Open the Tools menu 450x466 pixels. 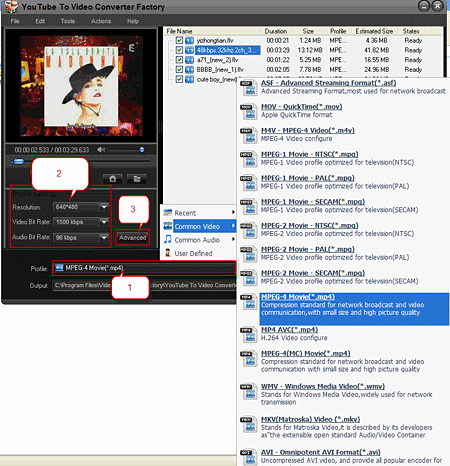[68, 21]
